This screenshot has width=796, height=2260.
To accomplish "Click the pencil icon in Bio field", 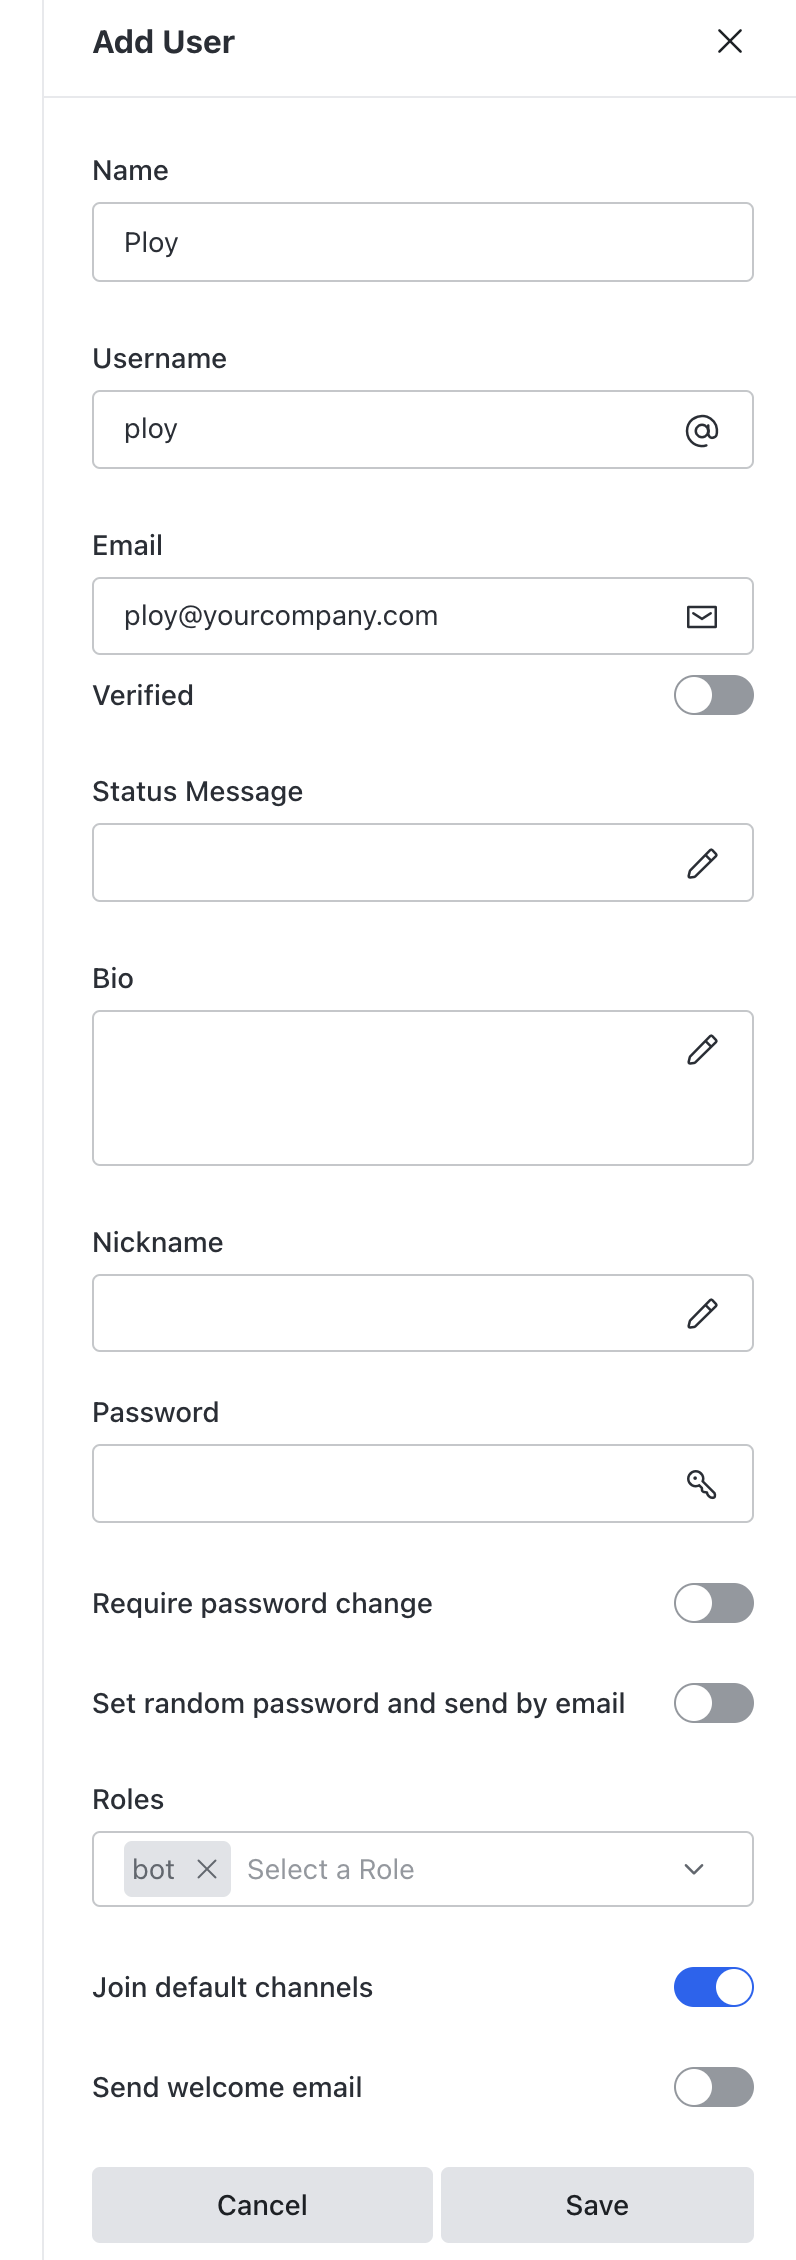I will (702, 1050).
